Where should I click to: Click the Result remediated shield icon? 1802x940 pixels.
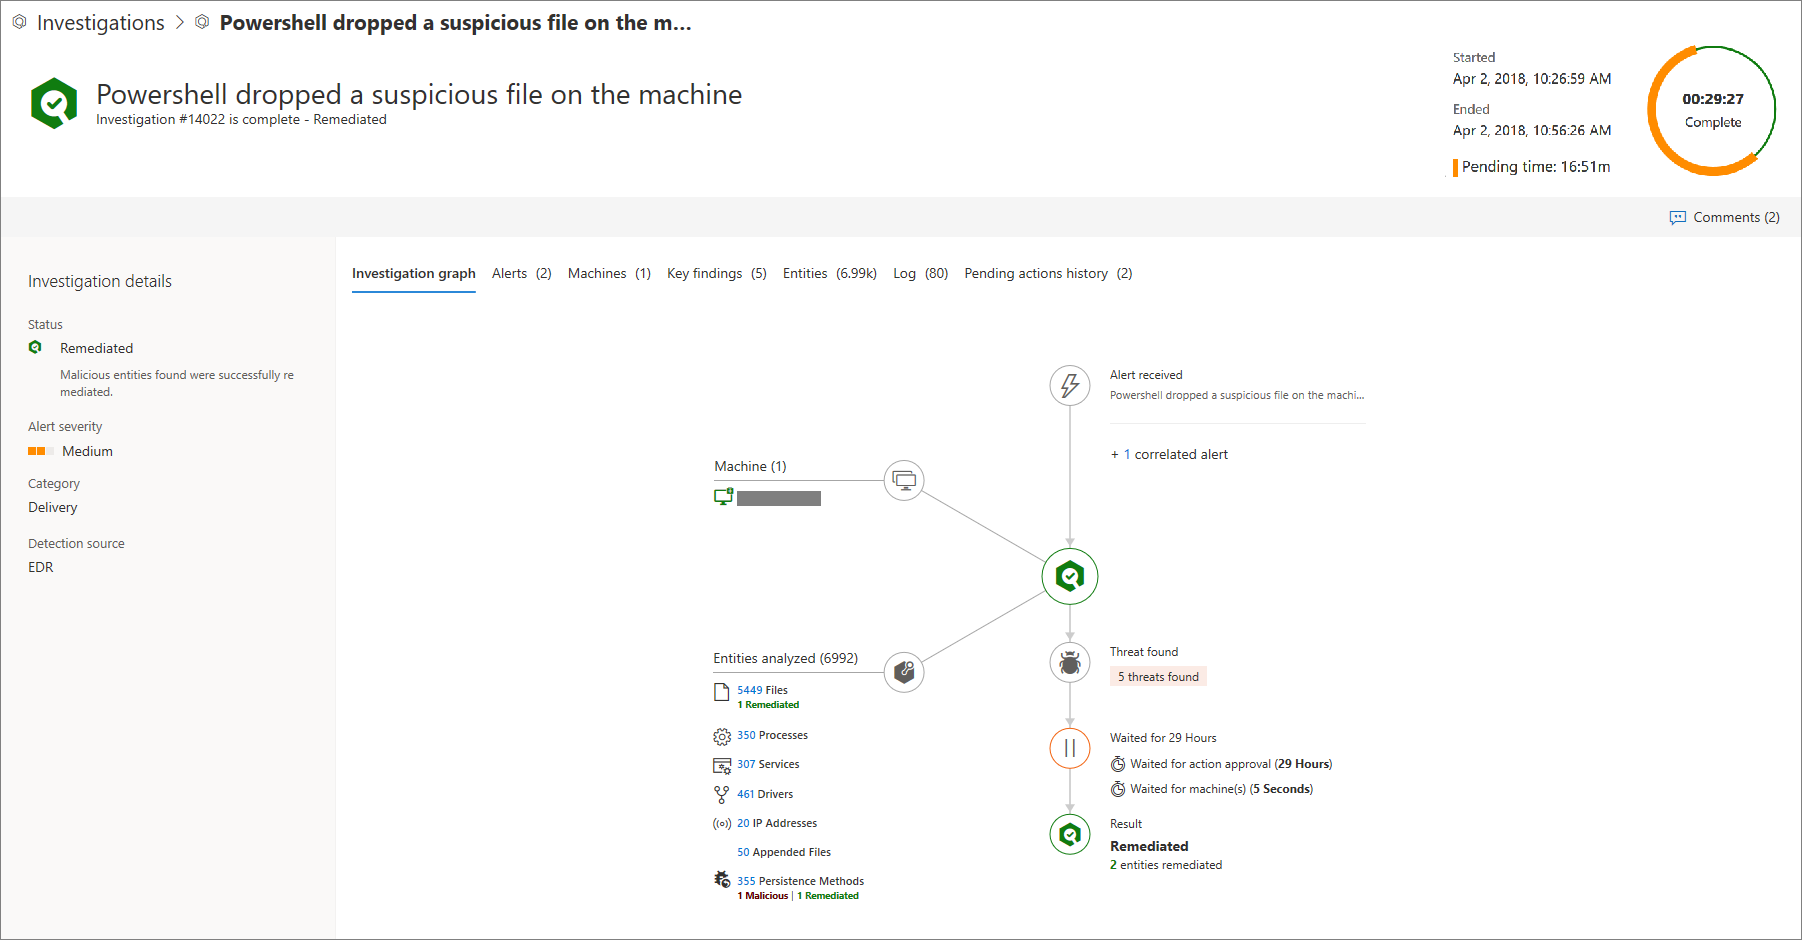[1069, 834]
